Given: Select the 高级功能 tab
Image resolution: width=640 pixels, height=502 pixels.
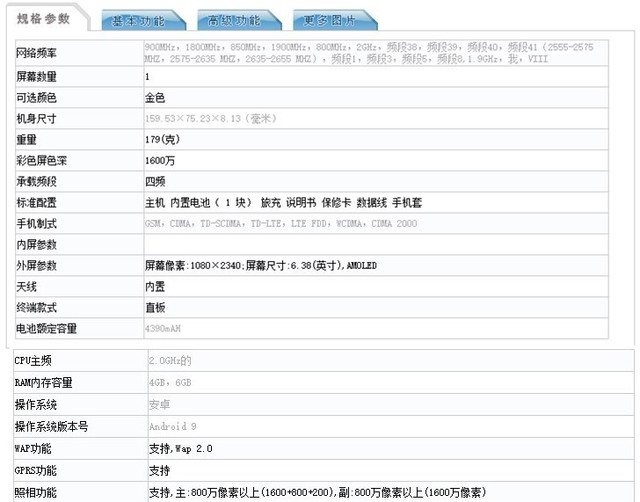Looking at the screenshot, I should [x=237, y=20].
